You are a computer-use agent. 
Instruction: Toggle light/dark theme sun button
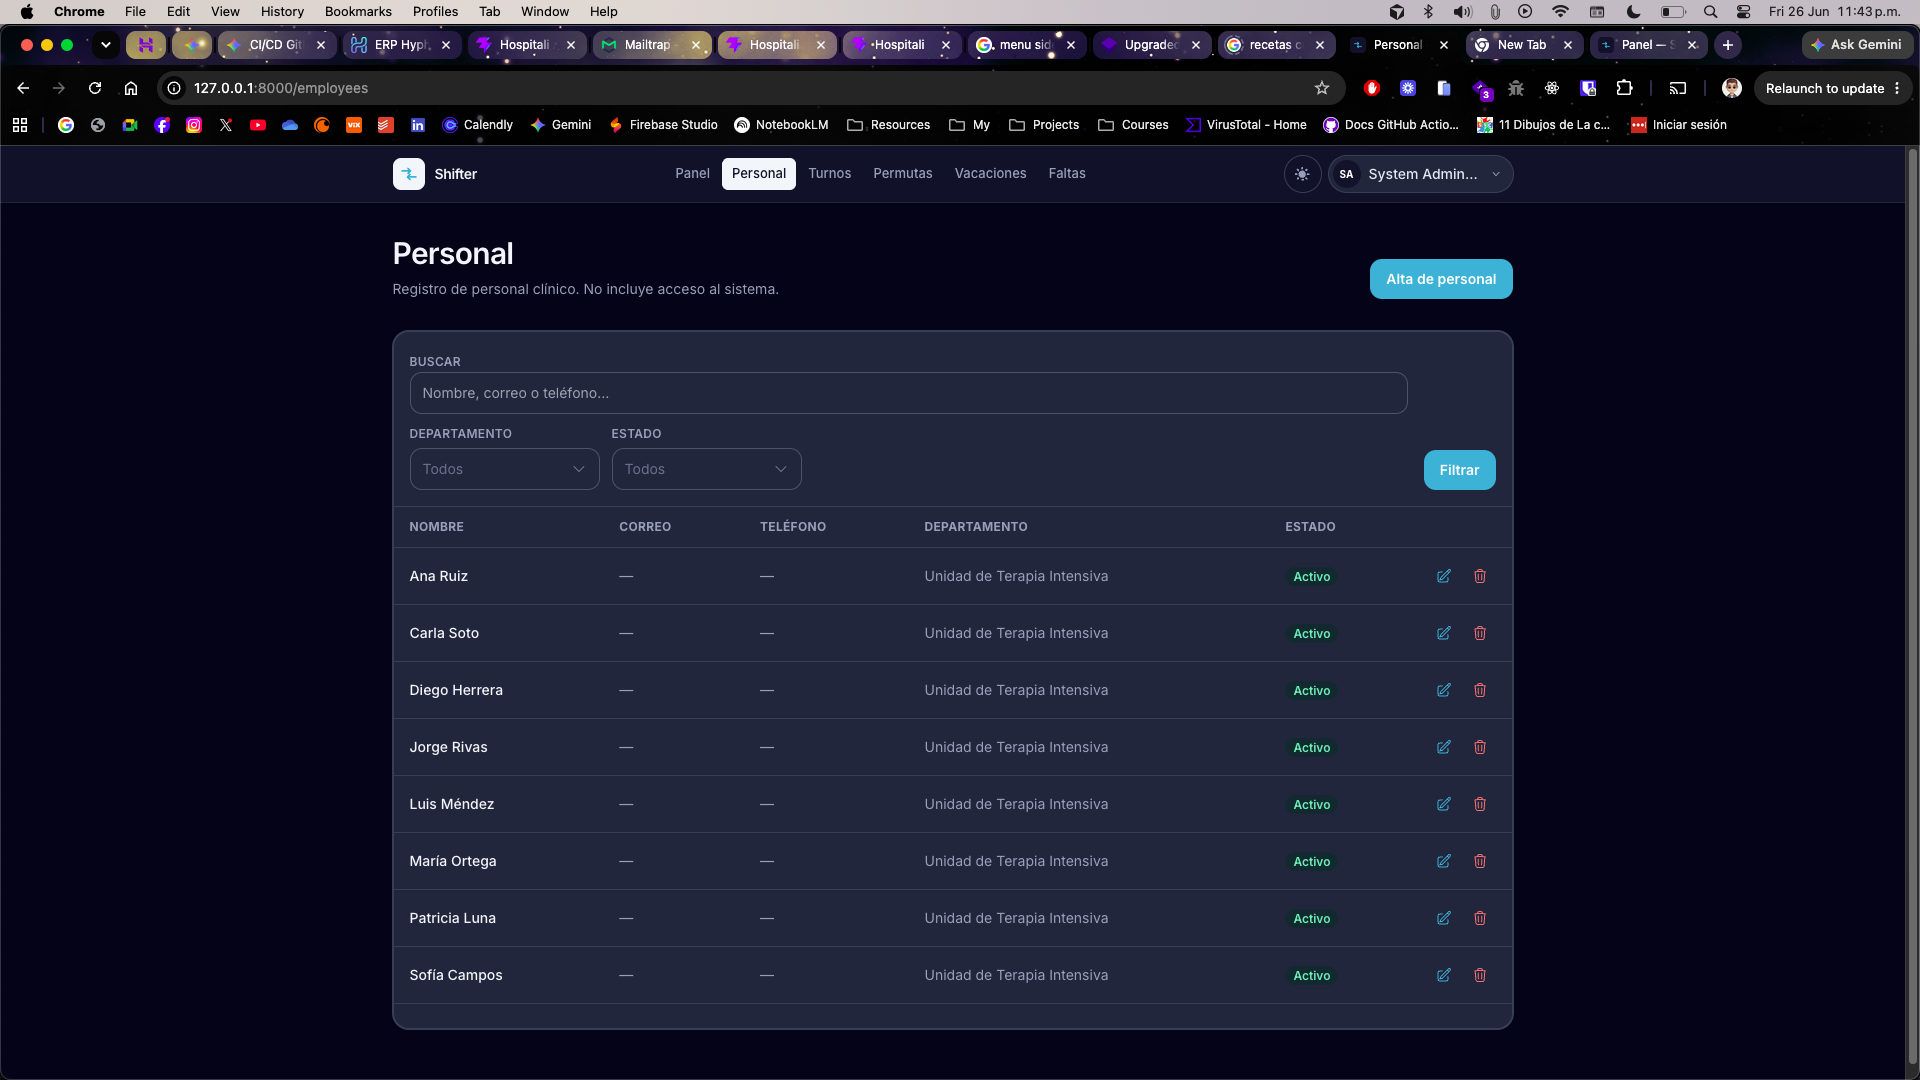click(1302, 174)
